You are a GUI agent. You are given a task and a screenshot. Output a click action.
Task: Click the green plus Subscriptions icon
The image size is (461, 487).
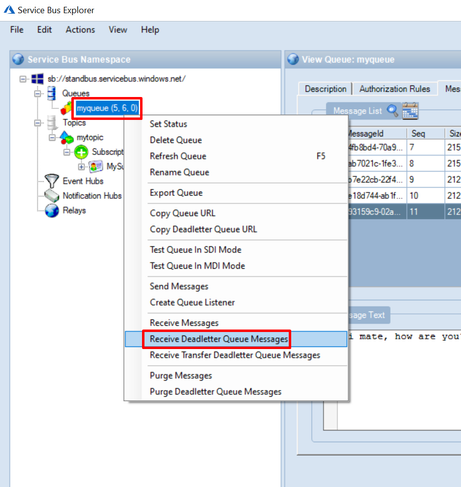point(81,152)
